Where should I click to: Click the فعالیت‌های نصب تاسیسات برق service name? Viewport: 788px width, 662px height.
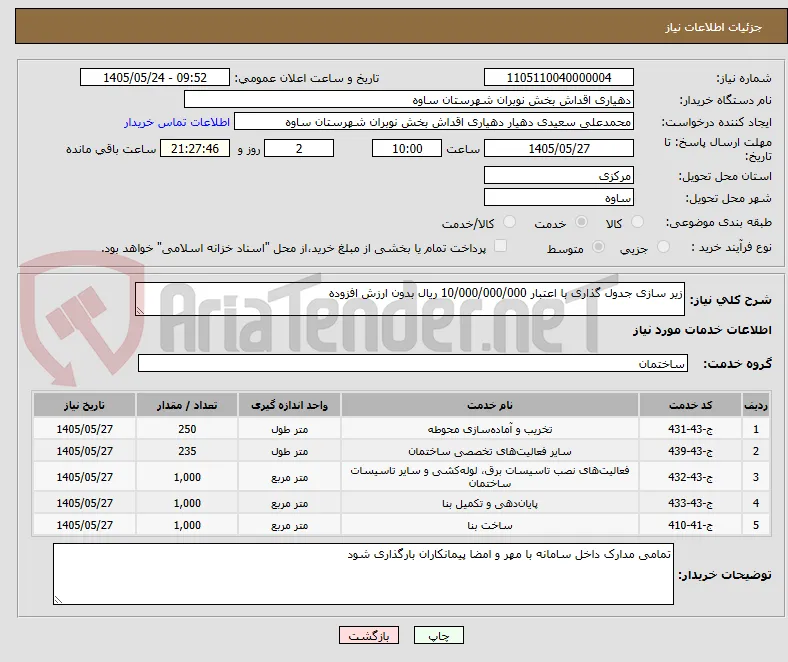489,477
